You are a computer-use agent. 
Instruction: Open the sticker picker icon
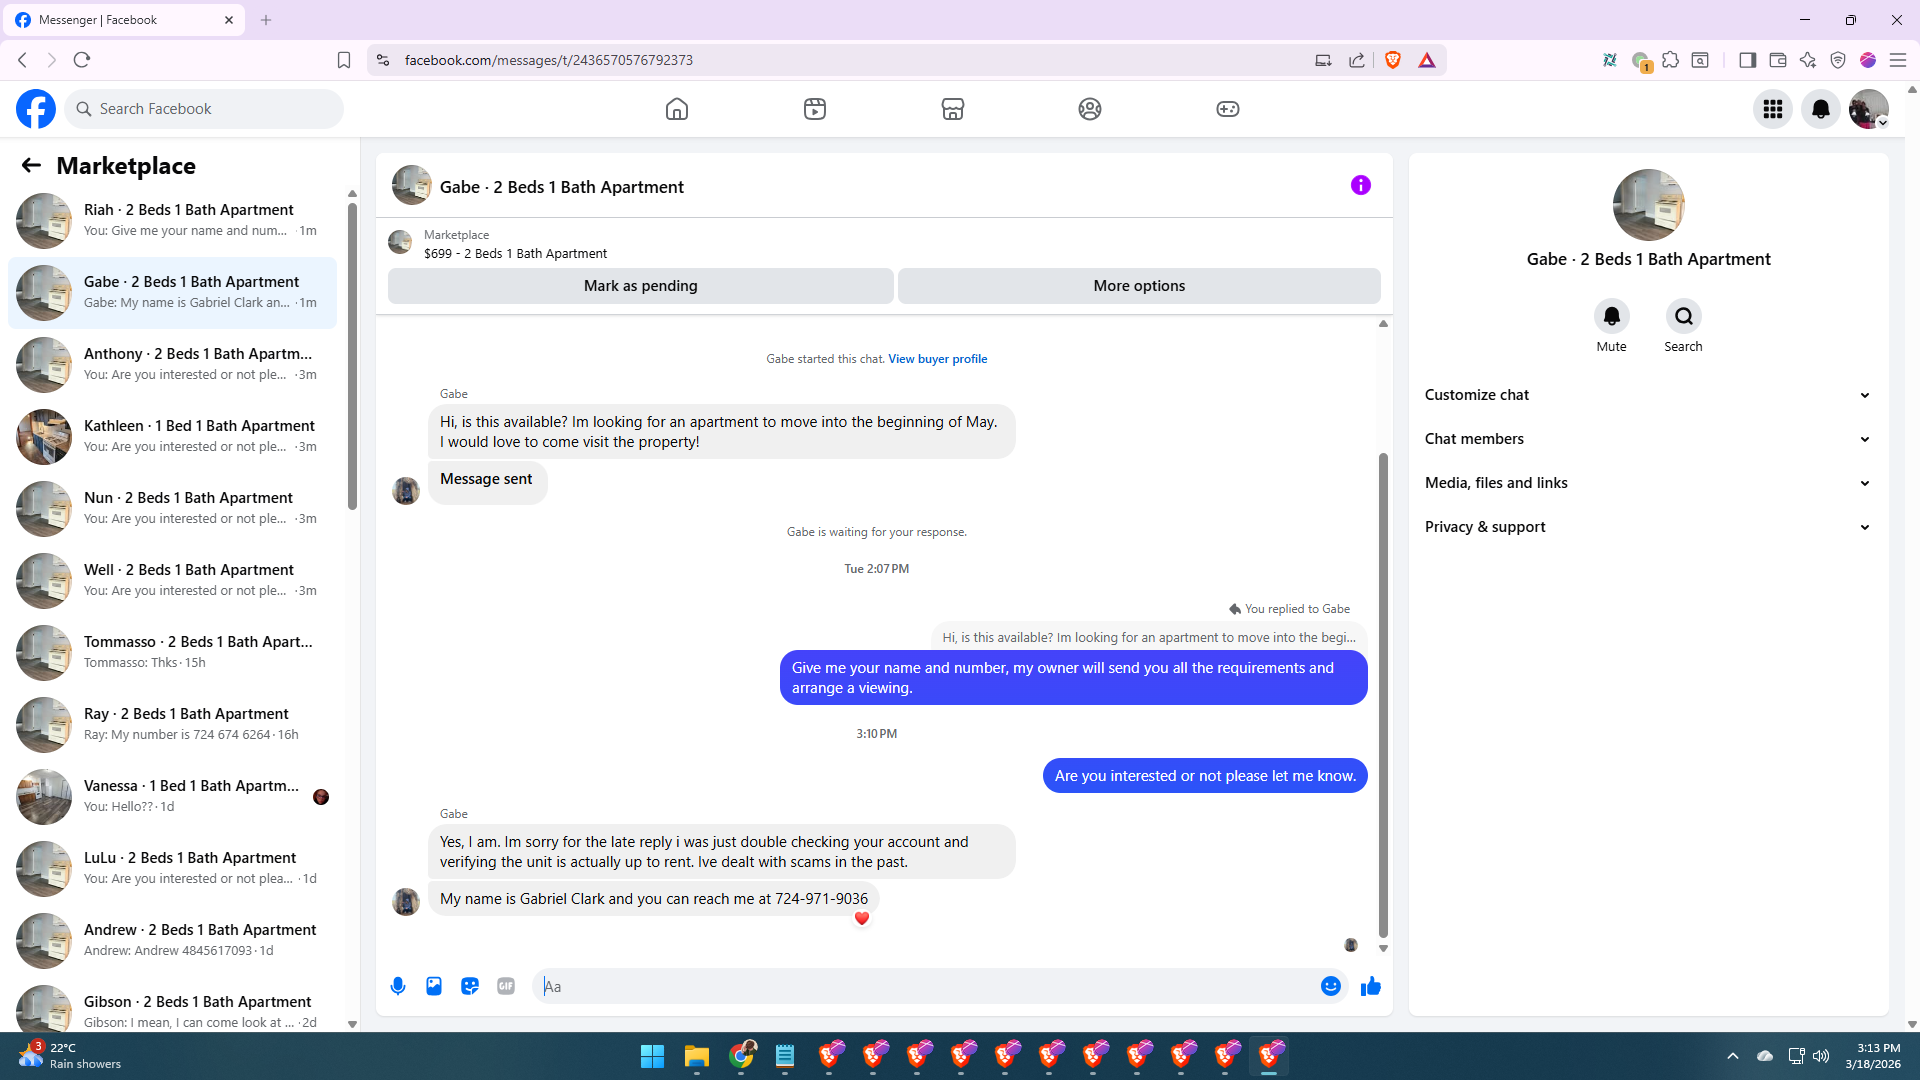point(470,986)
